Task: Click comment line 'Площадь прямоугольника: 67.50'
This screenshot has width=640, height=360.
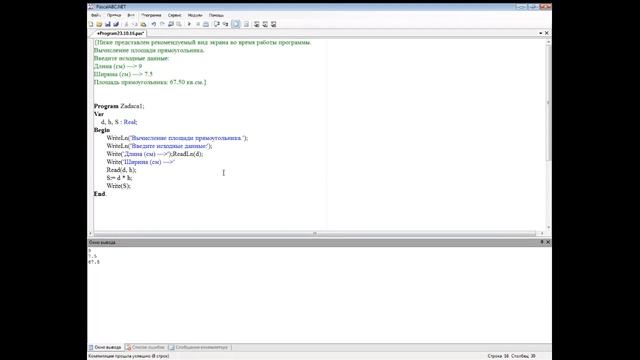Action: tap(150, 82)
